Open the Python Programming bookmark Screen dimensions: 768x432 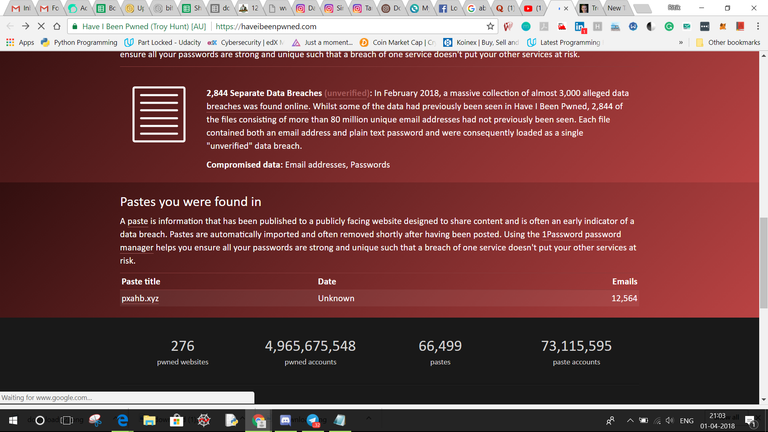(79, 43)
